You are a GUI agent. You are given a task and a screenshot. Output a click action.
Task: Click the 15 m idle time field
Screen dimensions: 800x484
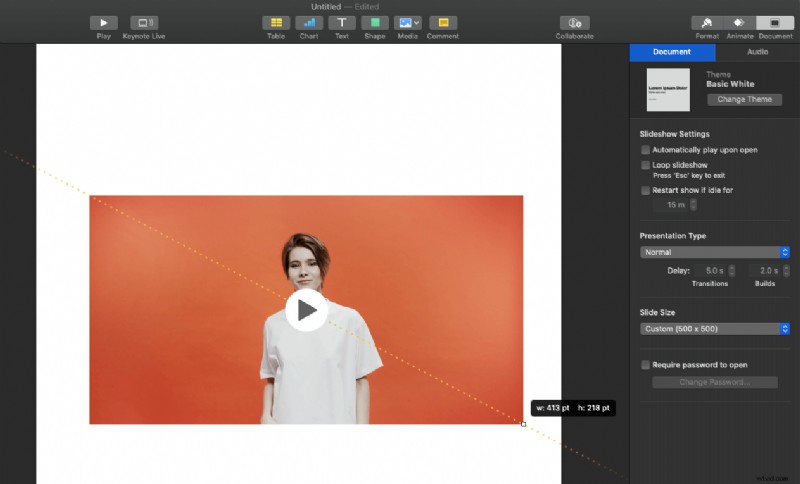pos(671,205)
